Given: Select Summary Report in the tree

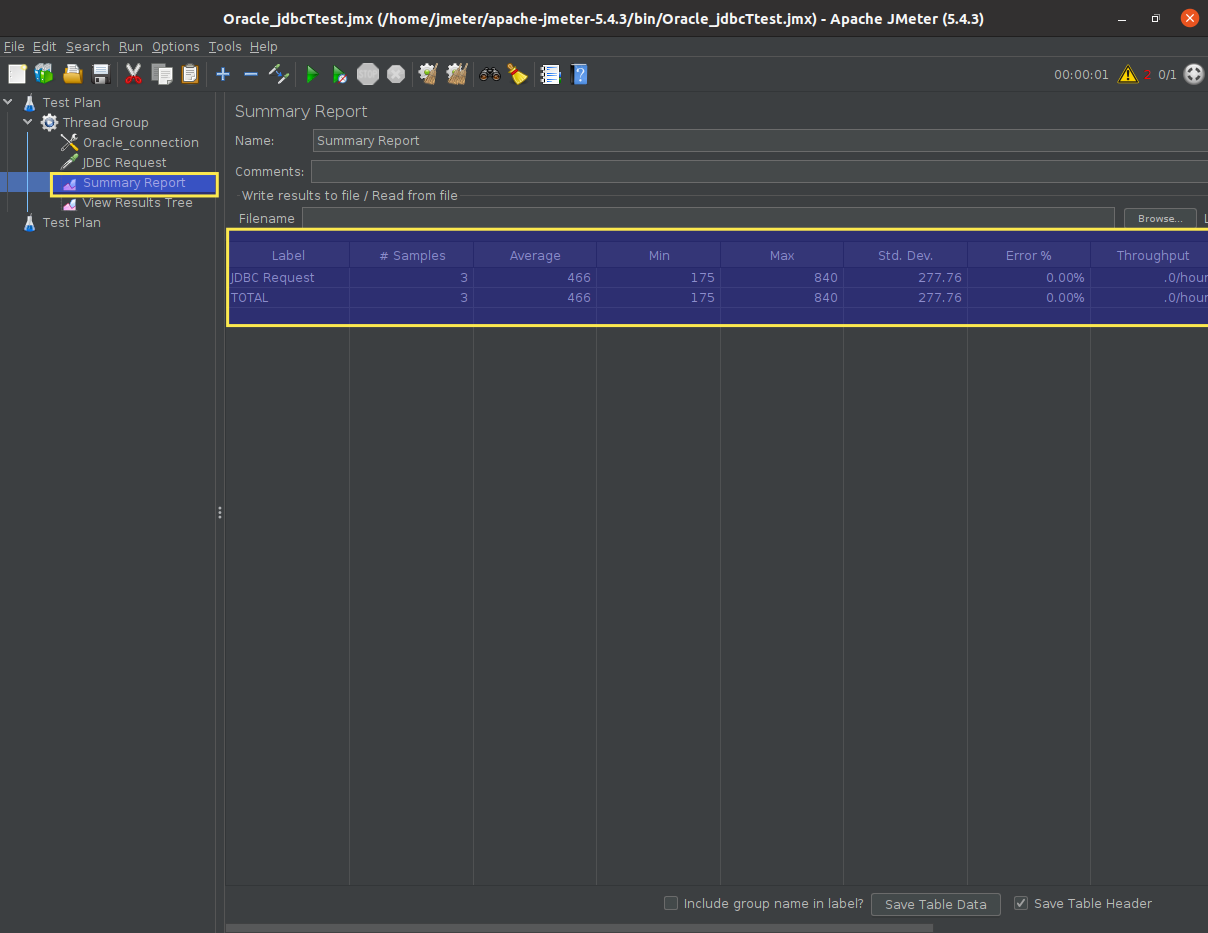Looking at the screenshot, I should pyautogui.click(x=134, y=183).
